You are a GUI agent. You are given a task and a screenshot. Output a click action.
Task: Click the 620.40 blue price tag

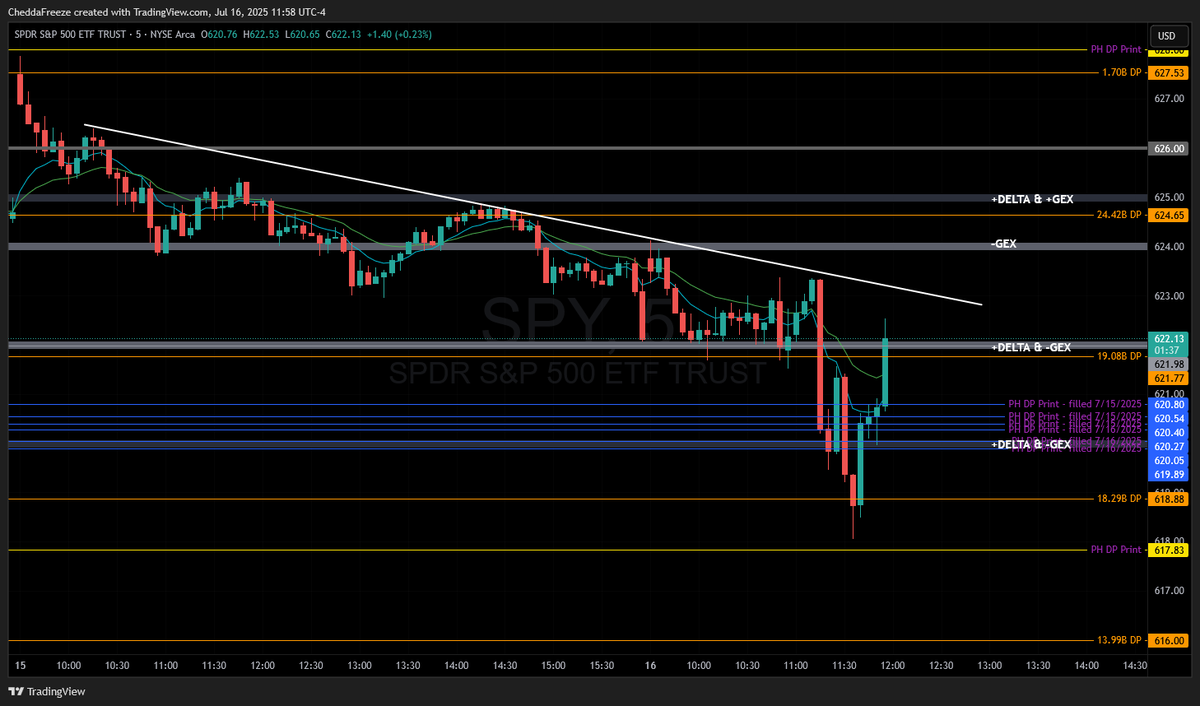1168,432
